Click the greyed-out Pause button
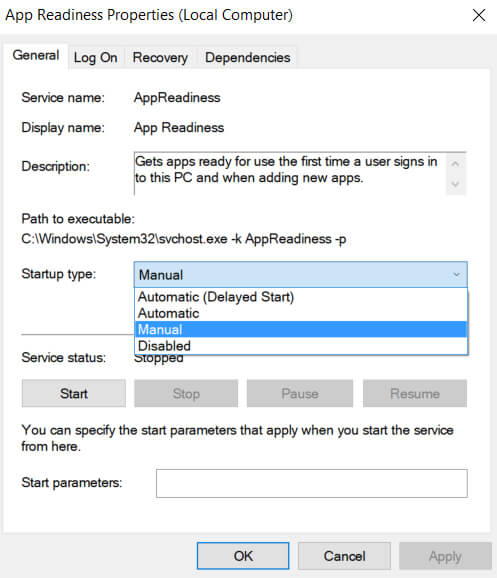497x578 pixels. (x=300, y=393)
